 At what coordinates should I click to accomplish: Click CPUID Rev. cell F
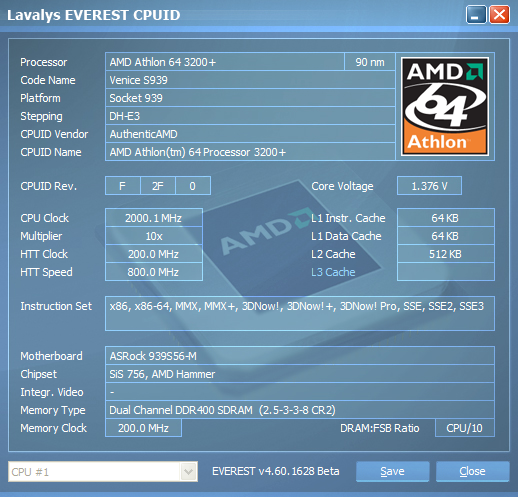click(123, 186)
